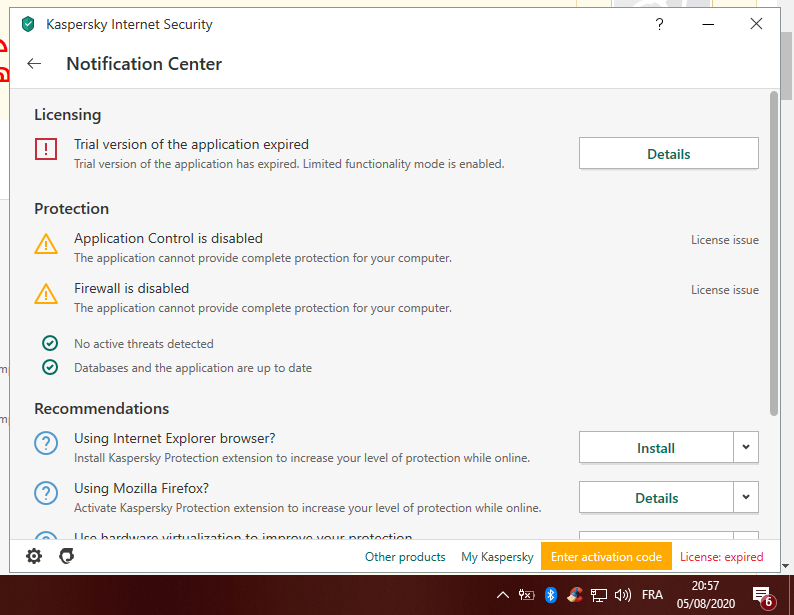
Task: Click question icon for Mozilla Firefox recommendation
Action: pyautogui.click(x=46, y=493)
